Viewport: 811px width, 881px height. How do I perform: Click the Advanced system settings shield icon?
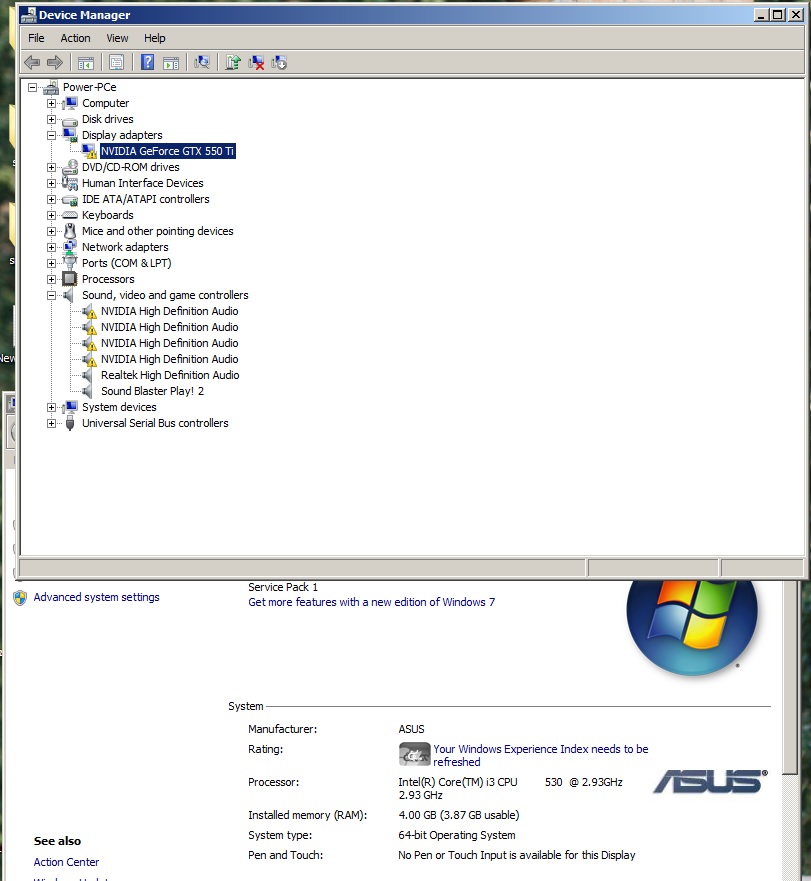20,597
